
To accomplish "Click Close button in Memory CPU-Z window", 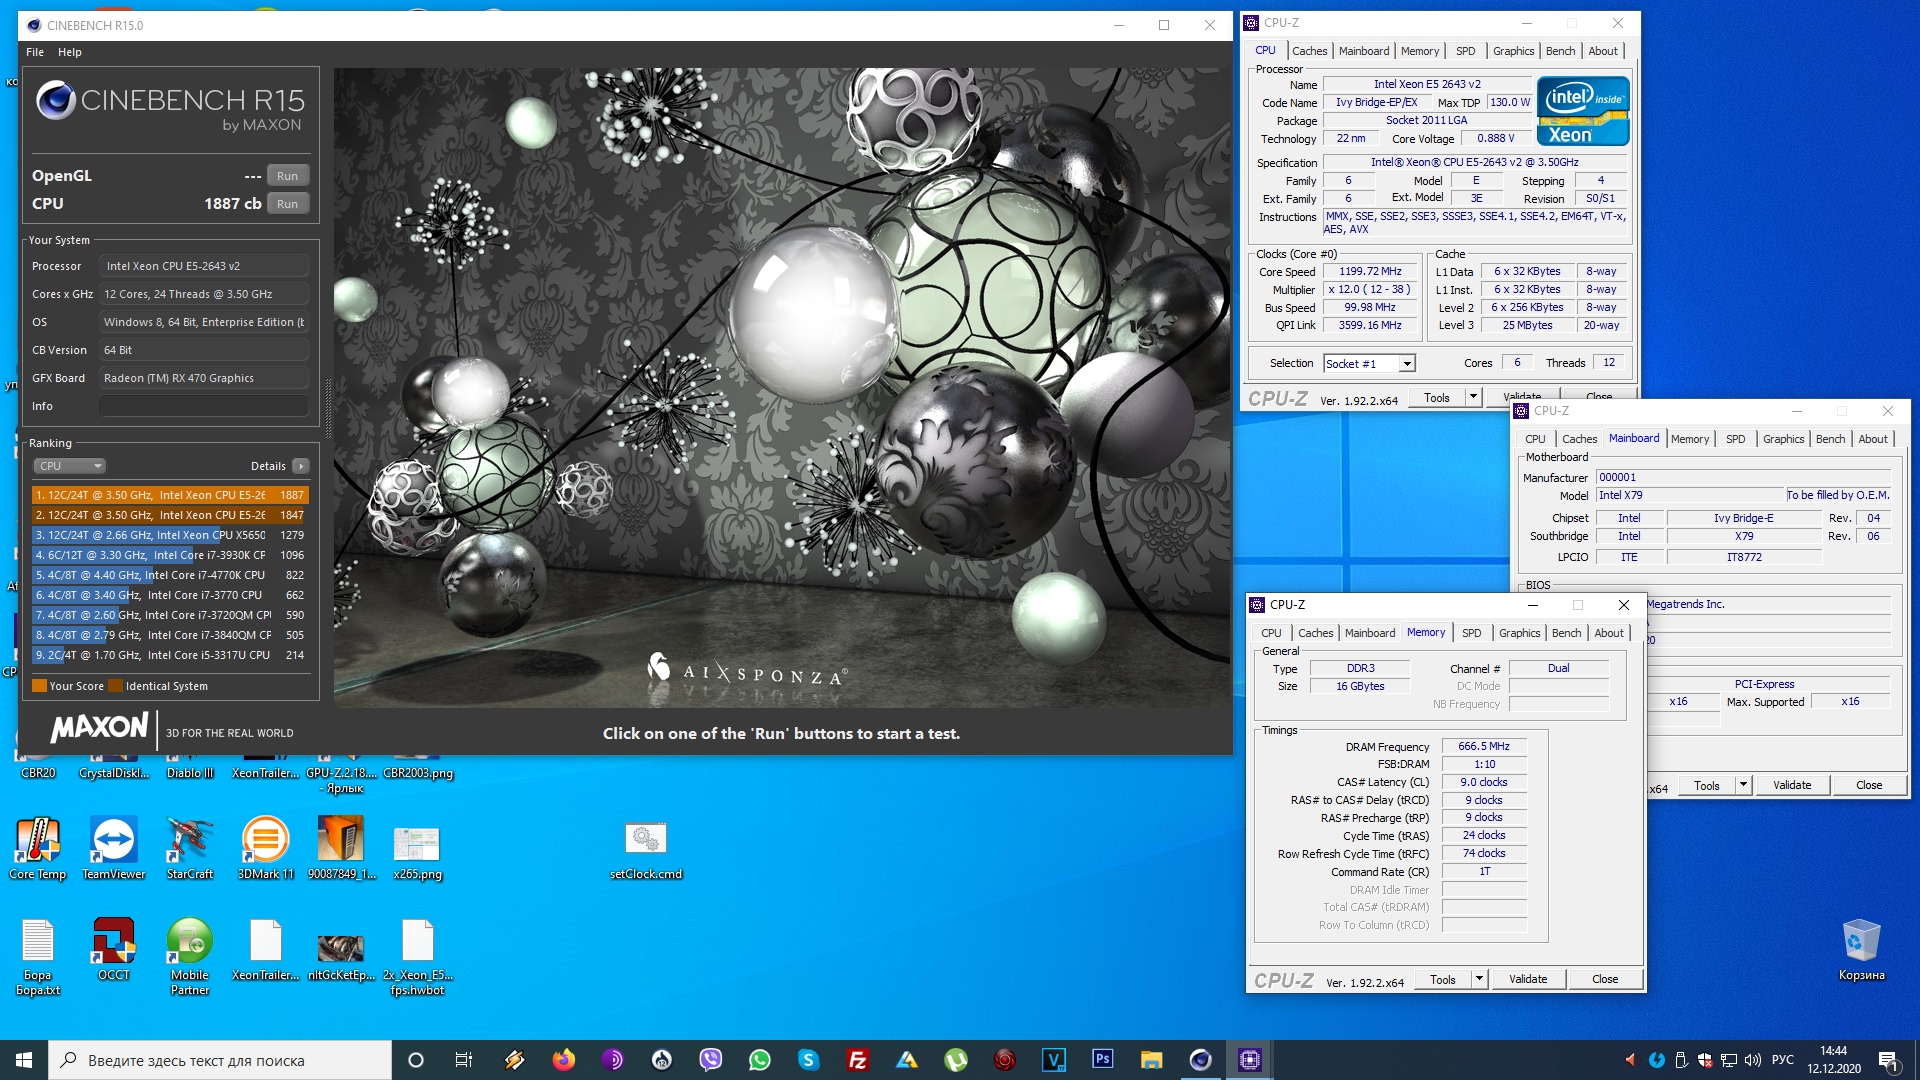I will pyautogui.click(x=1605, y=979).
